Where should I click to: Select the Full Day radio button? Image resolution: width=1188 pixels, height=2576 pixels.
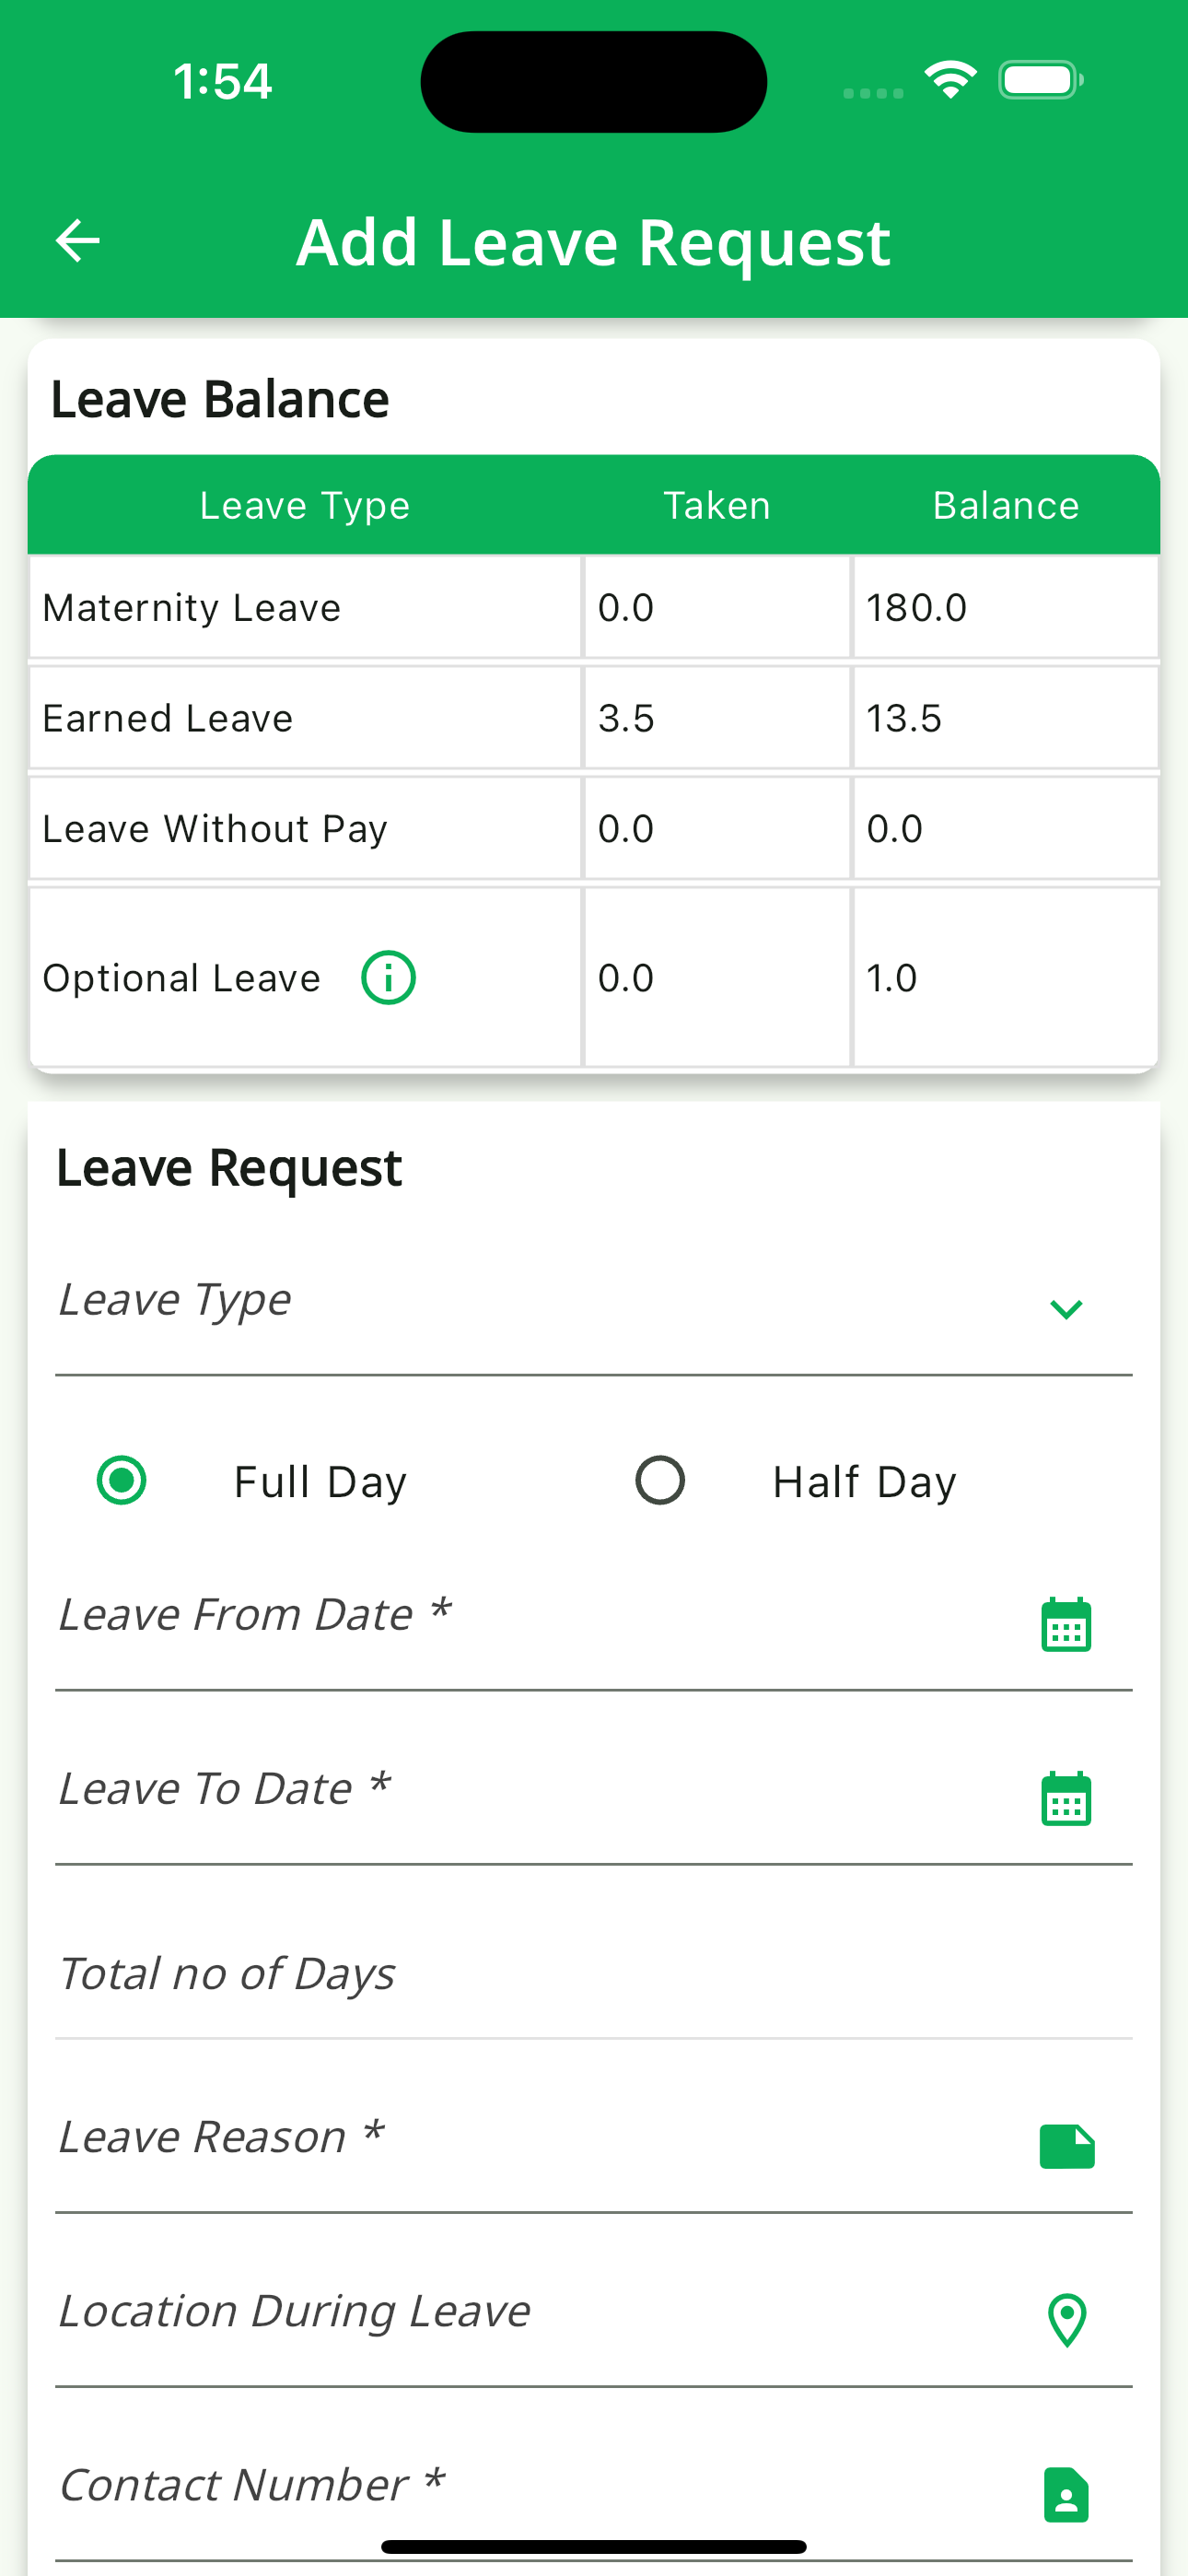(x=122, y=1480)
